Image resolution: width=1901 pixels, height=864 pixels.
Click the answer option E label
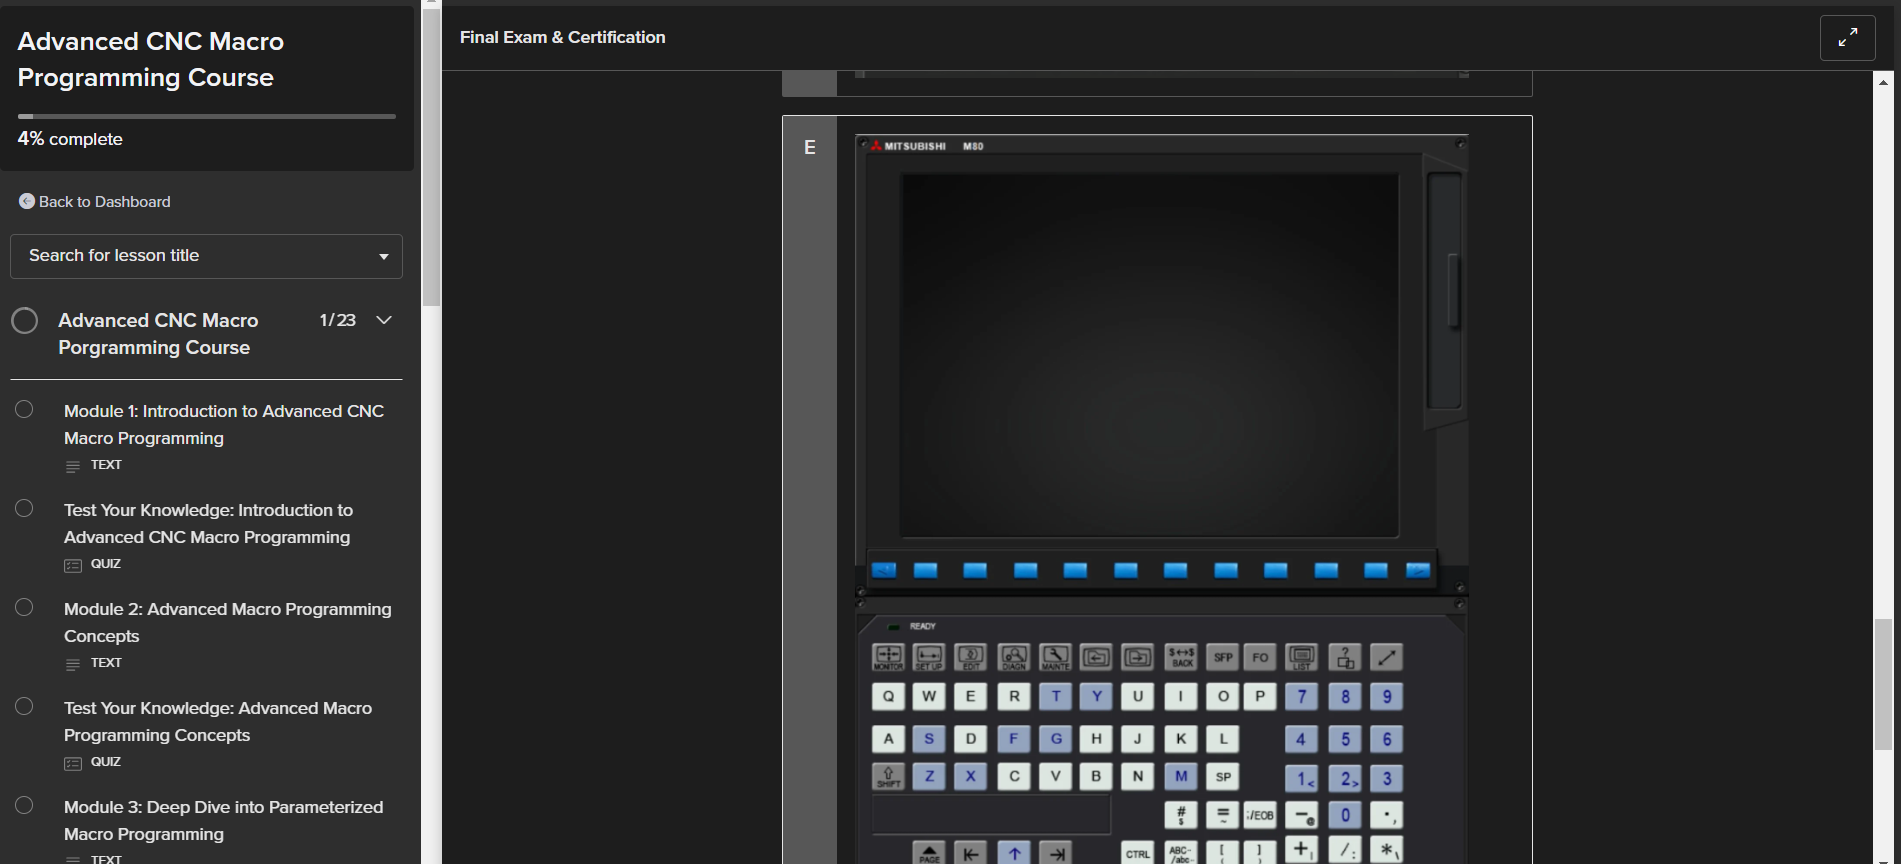[x=810, y=147]
